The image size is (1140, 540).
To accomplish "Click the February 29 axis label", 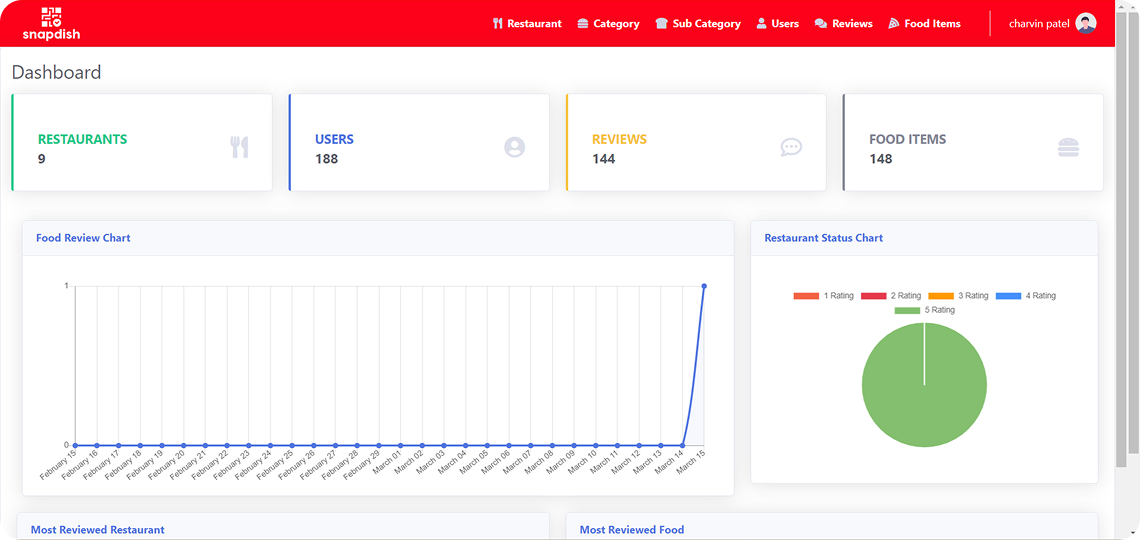I will (361, 465).
